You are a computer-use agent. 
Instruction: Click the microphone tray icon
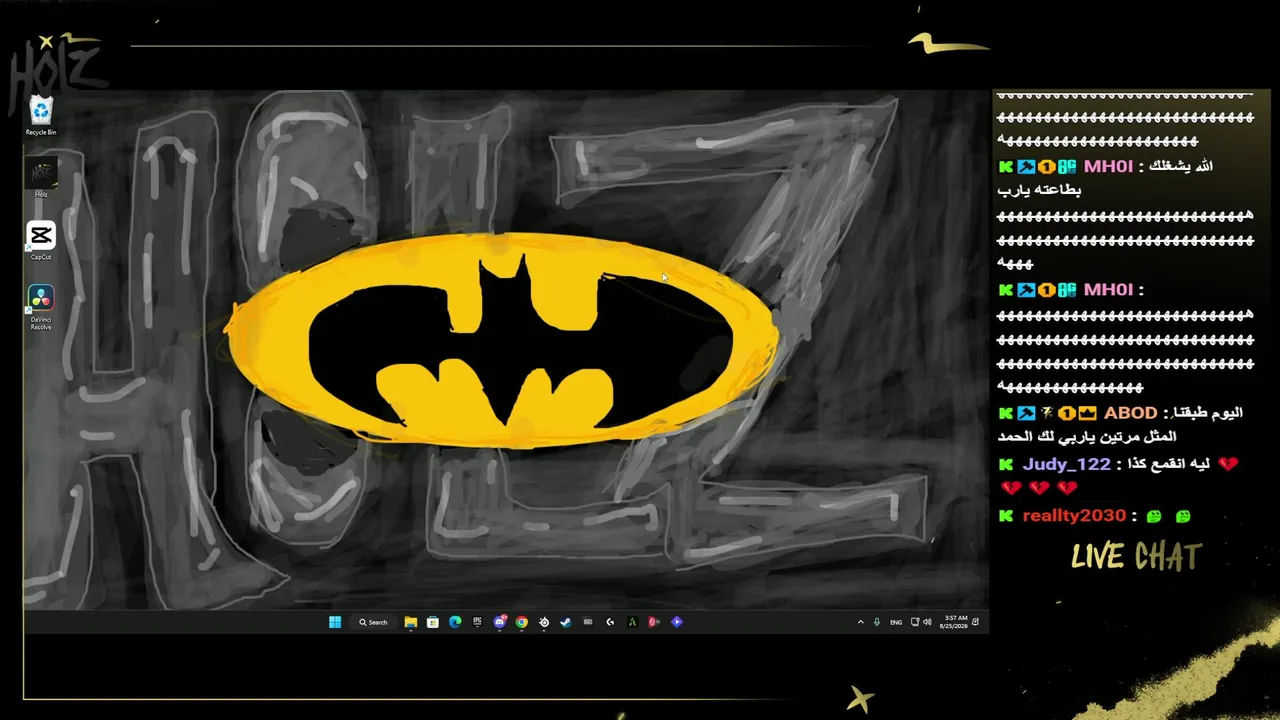(877, 622)
